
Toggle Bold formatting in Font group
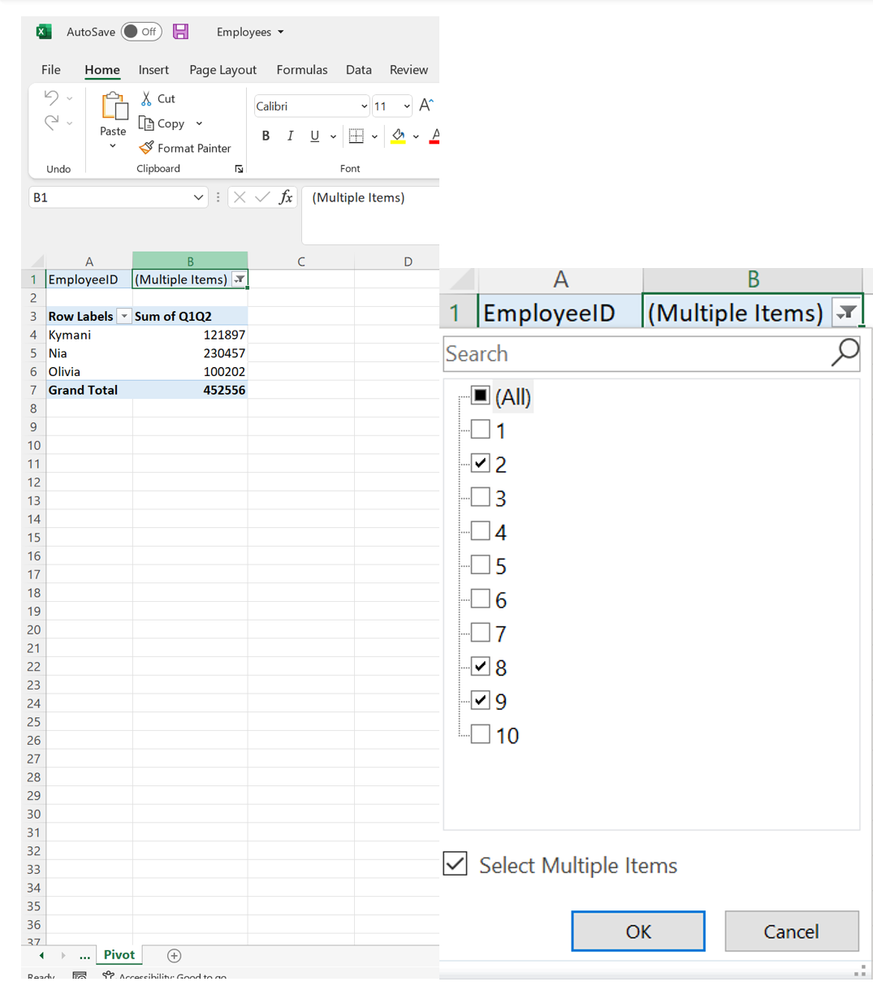click(x=266, y=136)
